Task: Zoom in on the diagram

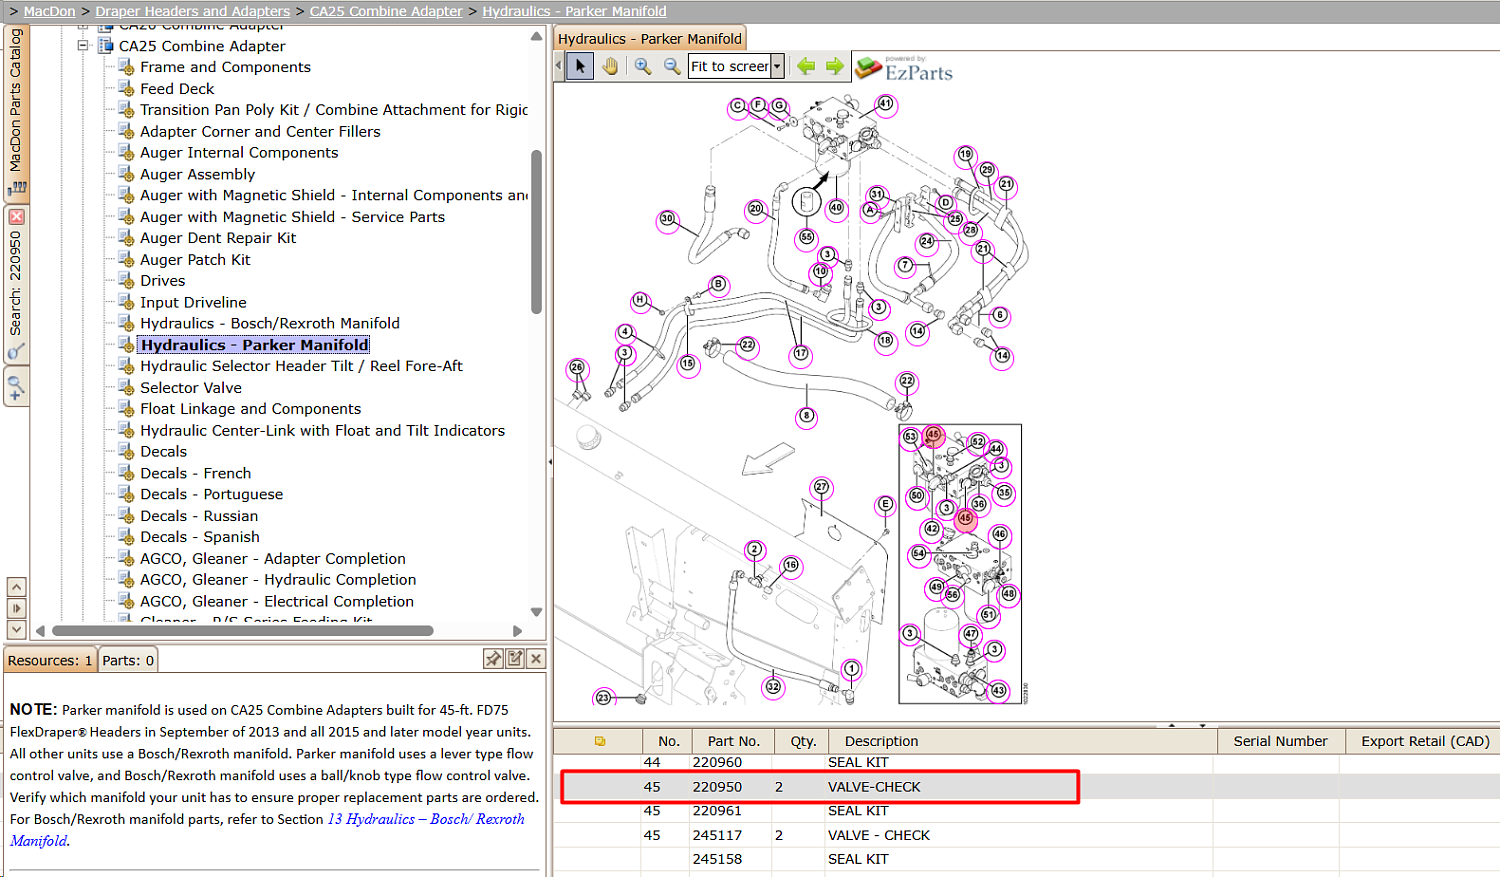Action: pyautogui.click(x=643, y=66)
